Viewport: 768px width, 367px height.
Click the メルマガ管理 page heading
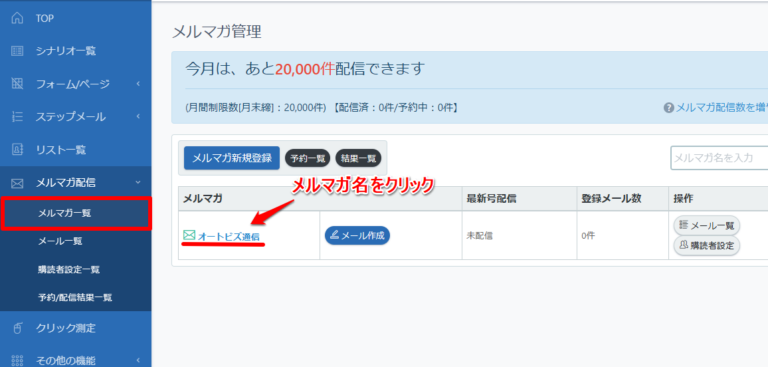(x=217, y=31)
